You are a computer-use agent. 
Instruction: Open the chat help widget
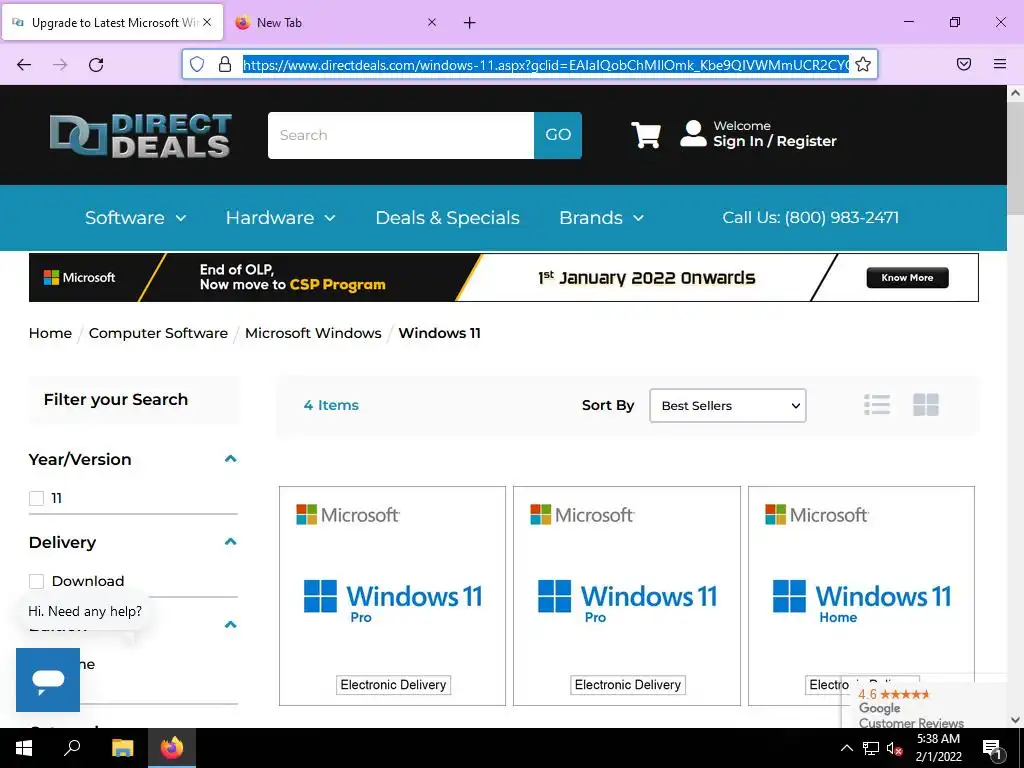48,680
